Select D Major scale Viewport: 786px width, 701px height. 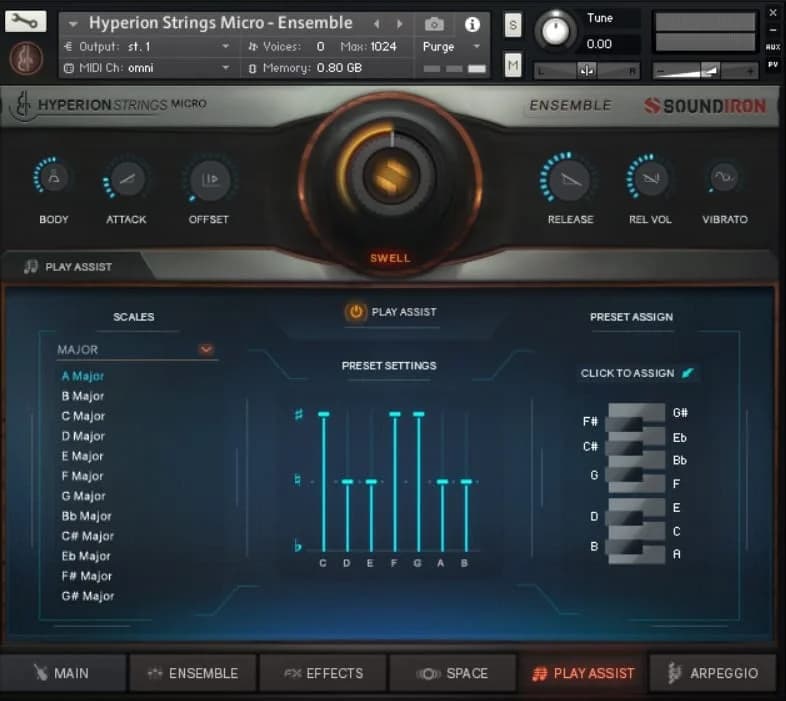point(83,436)
